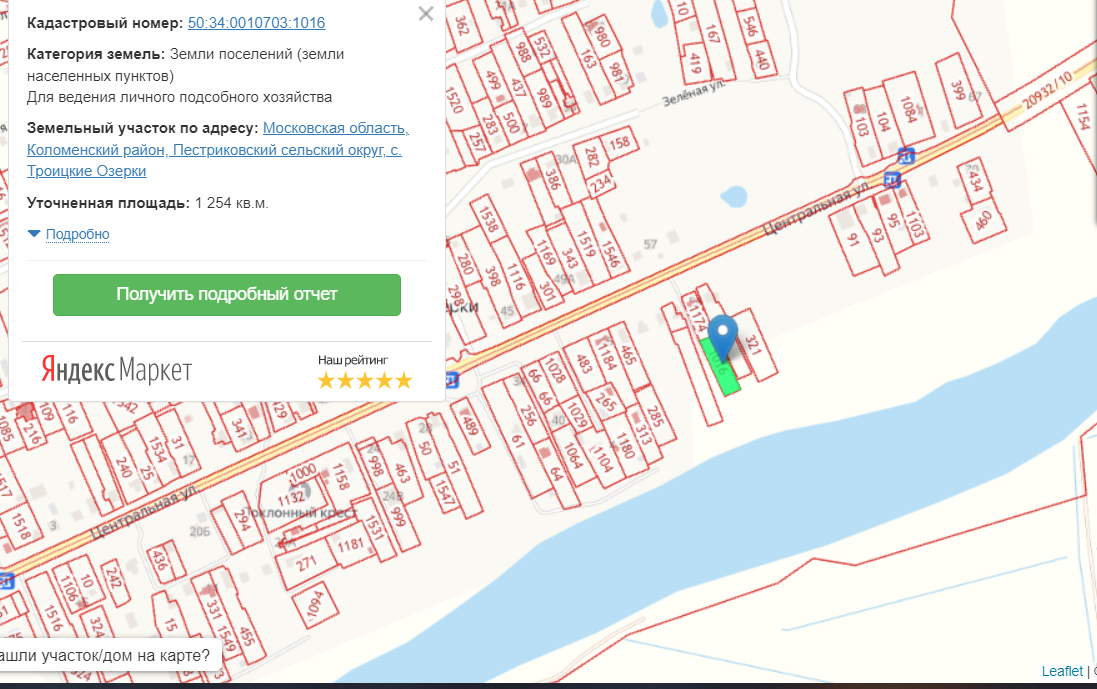Select parcel 1106 on the map

point(68,588)
